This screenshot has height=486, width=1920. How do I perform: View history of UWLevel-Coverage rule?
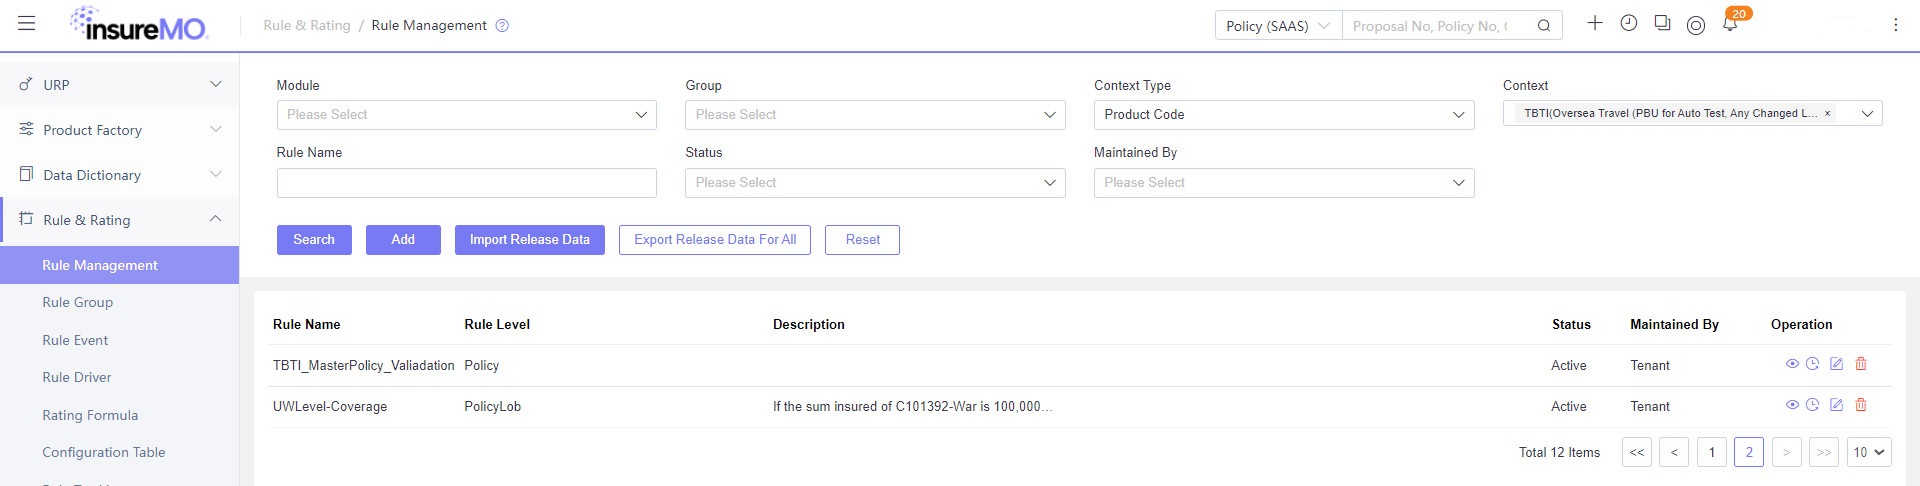pos(1812,405)
